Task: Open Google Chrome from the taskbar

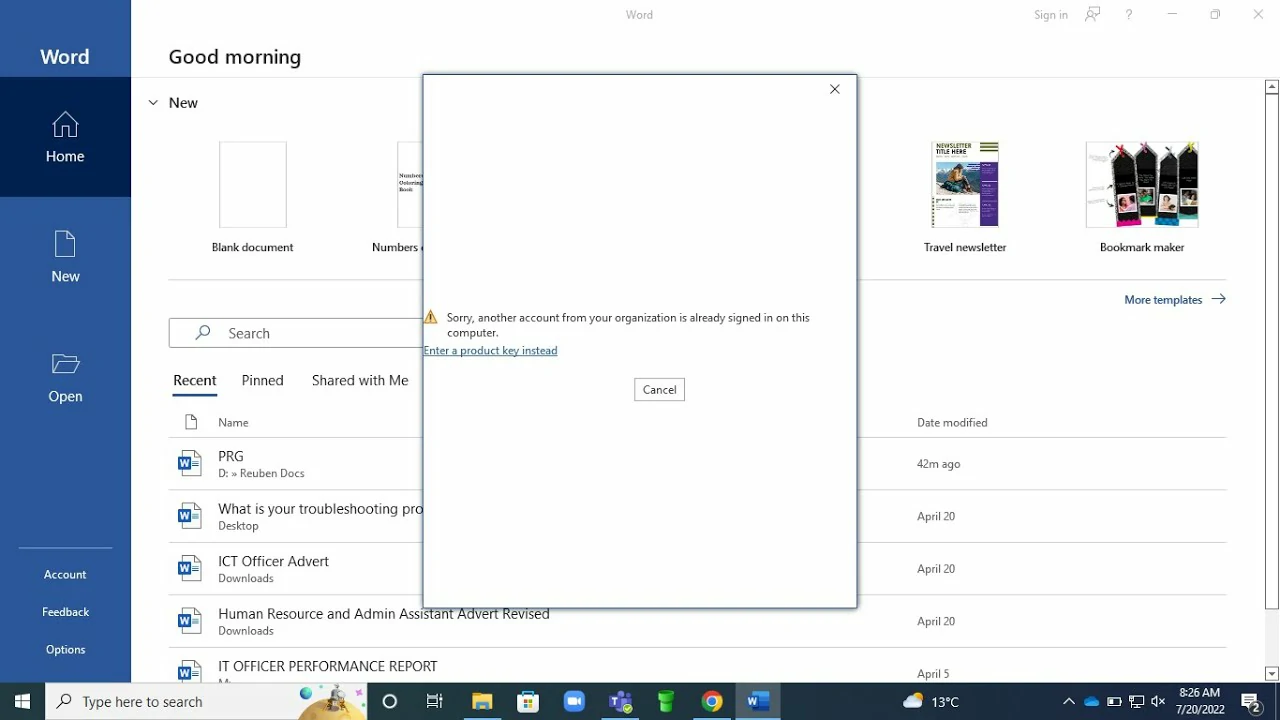Action: [712, 701]
